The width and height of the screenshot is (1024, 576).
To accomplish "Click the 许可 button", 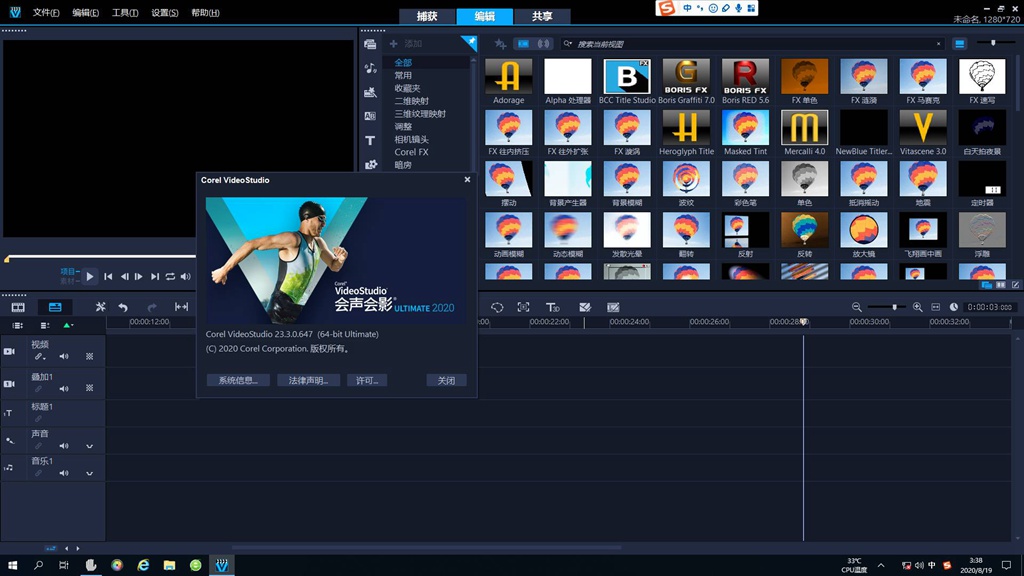I will (x=367, y=380).
